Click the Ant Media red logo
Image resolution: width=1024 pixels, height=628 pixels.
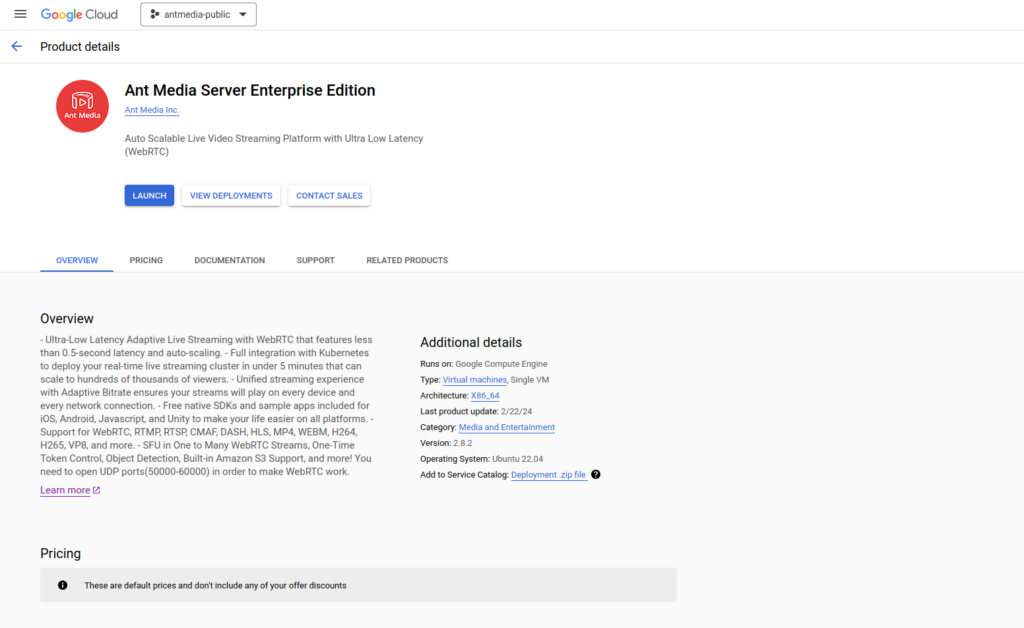[x=82, y=106]
